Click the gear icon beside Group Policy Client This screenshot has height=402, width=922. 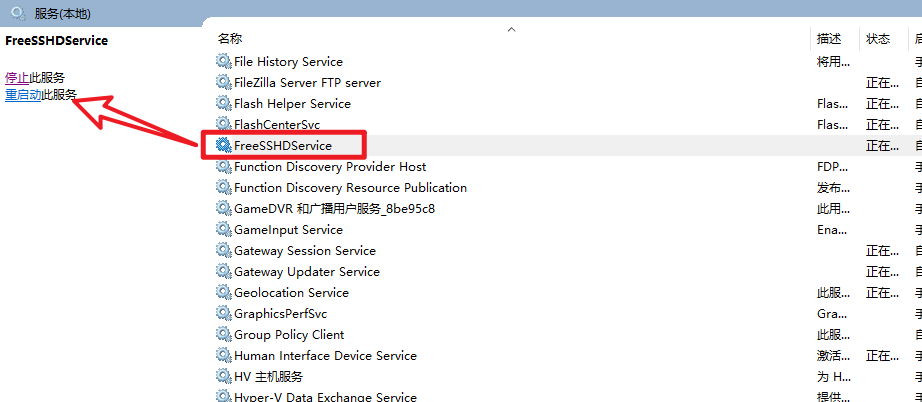(223, 334)
